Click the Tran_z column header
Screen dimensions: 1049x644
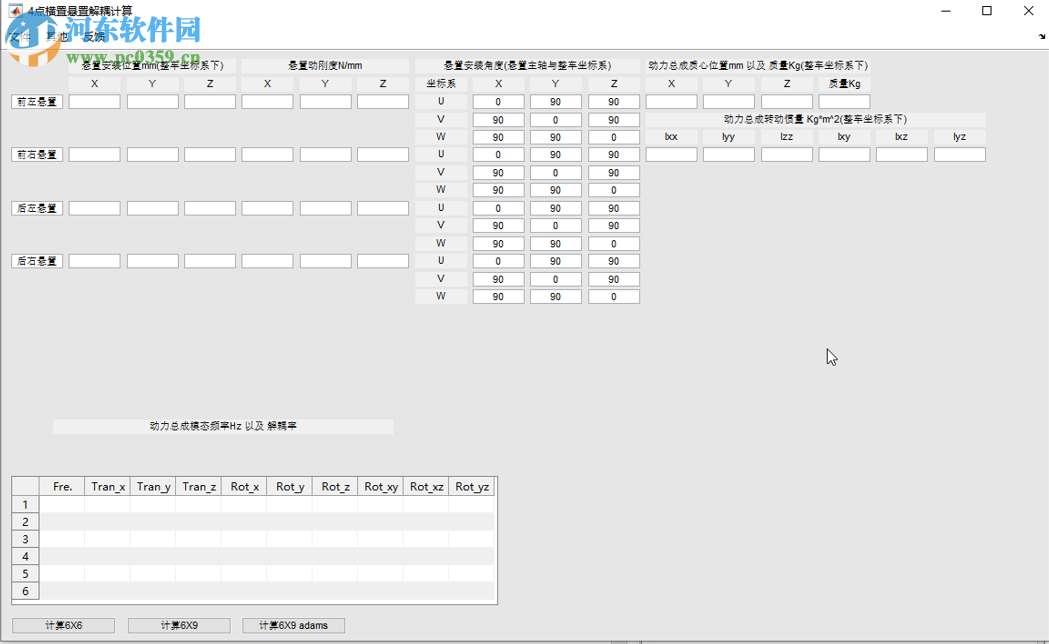tap(199, 487)
